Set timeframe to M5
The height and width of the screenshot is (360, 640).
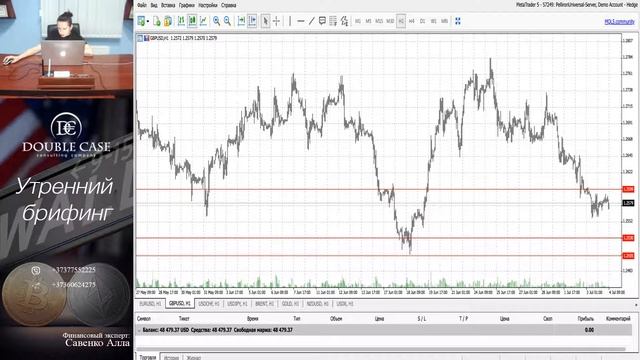[x=368, y=21]
